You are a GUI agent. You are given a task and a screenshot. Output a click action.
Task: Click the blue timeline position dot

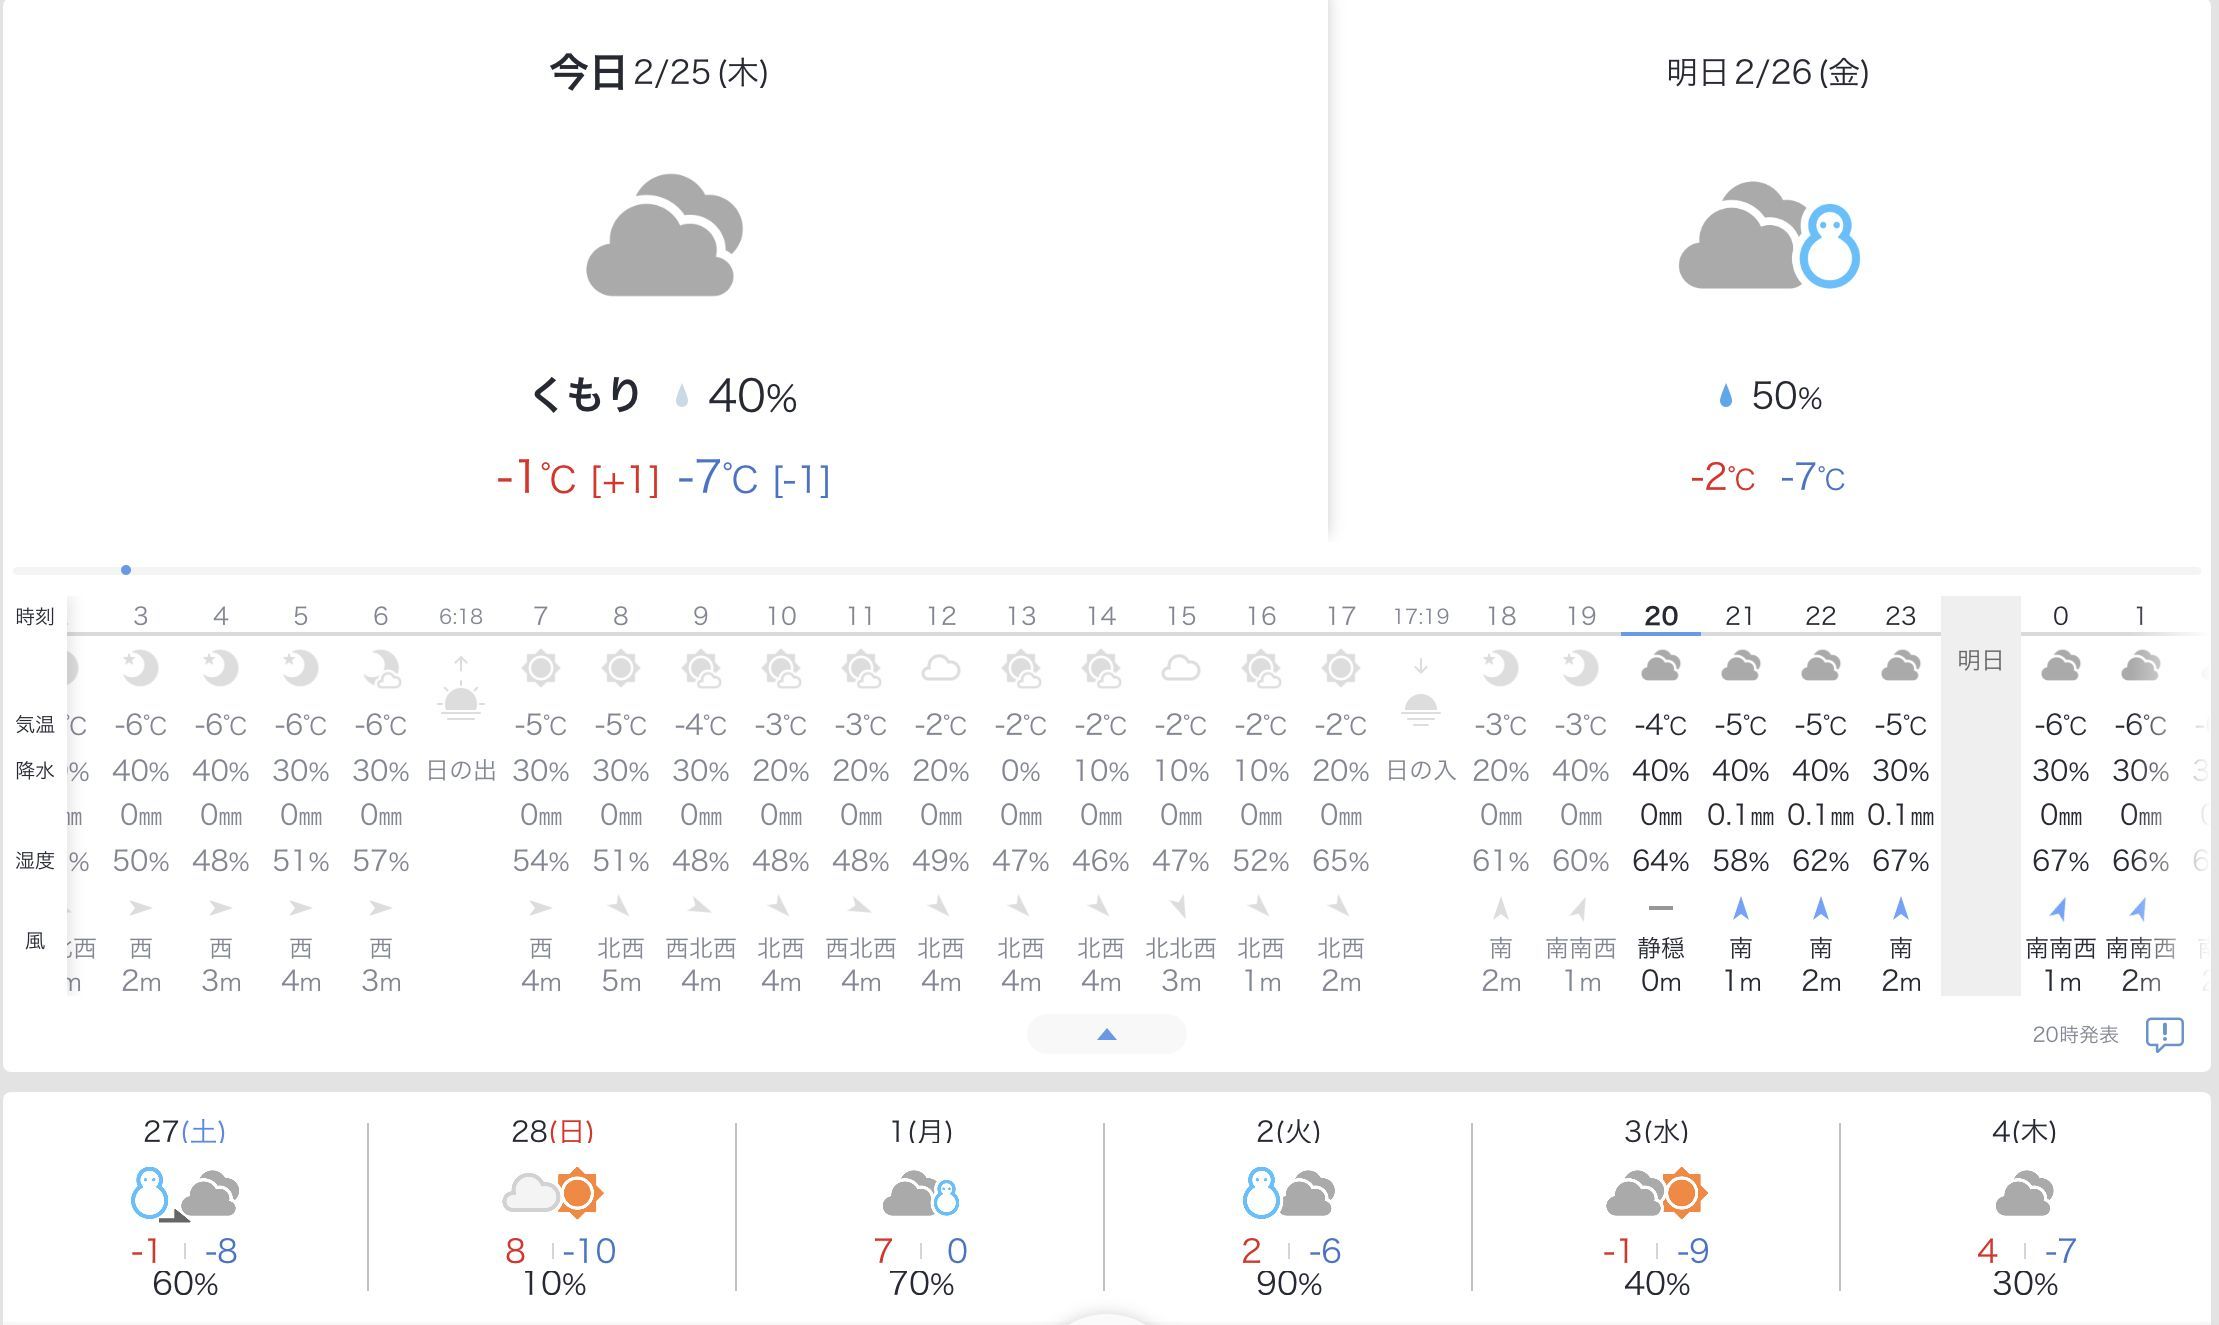tap(126, 570)
